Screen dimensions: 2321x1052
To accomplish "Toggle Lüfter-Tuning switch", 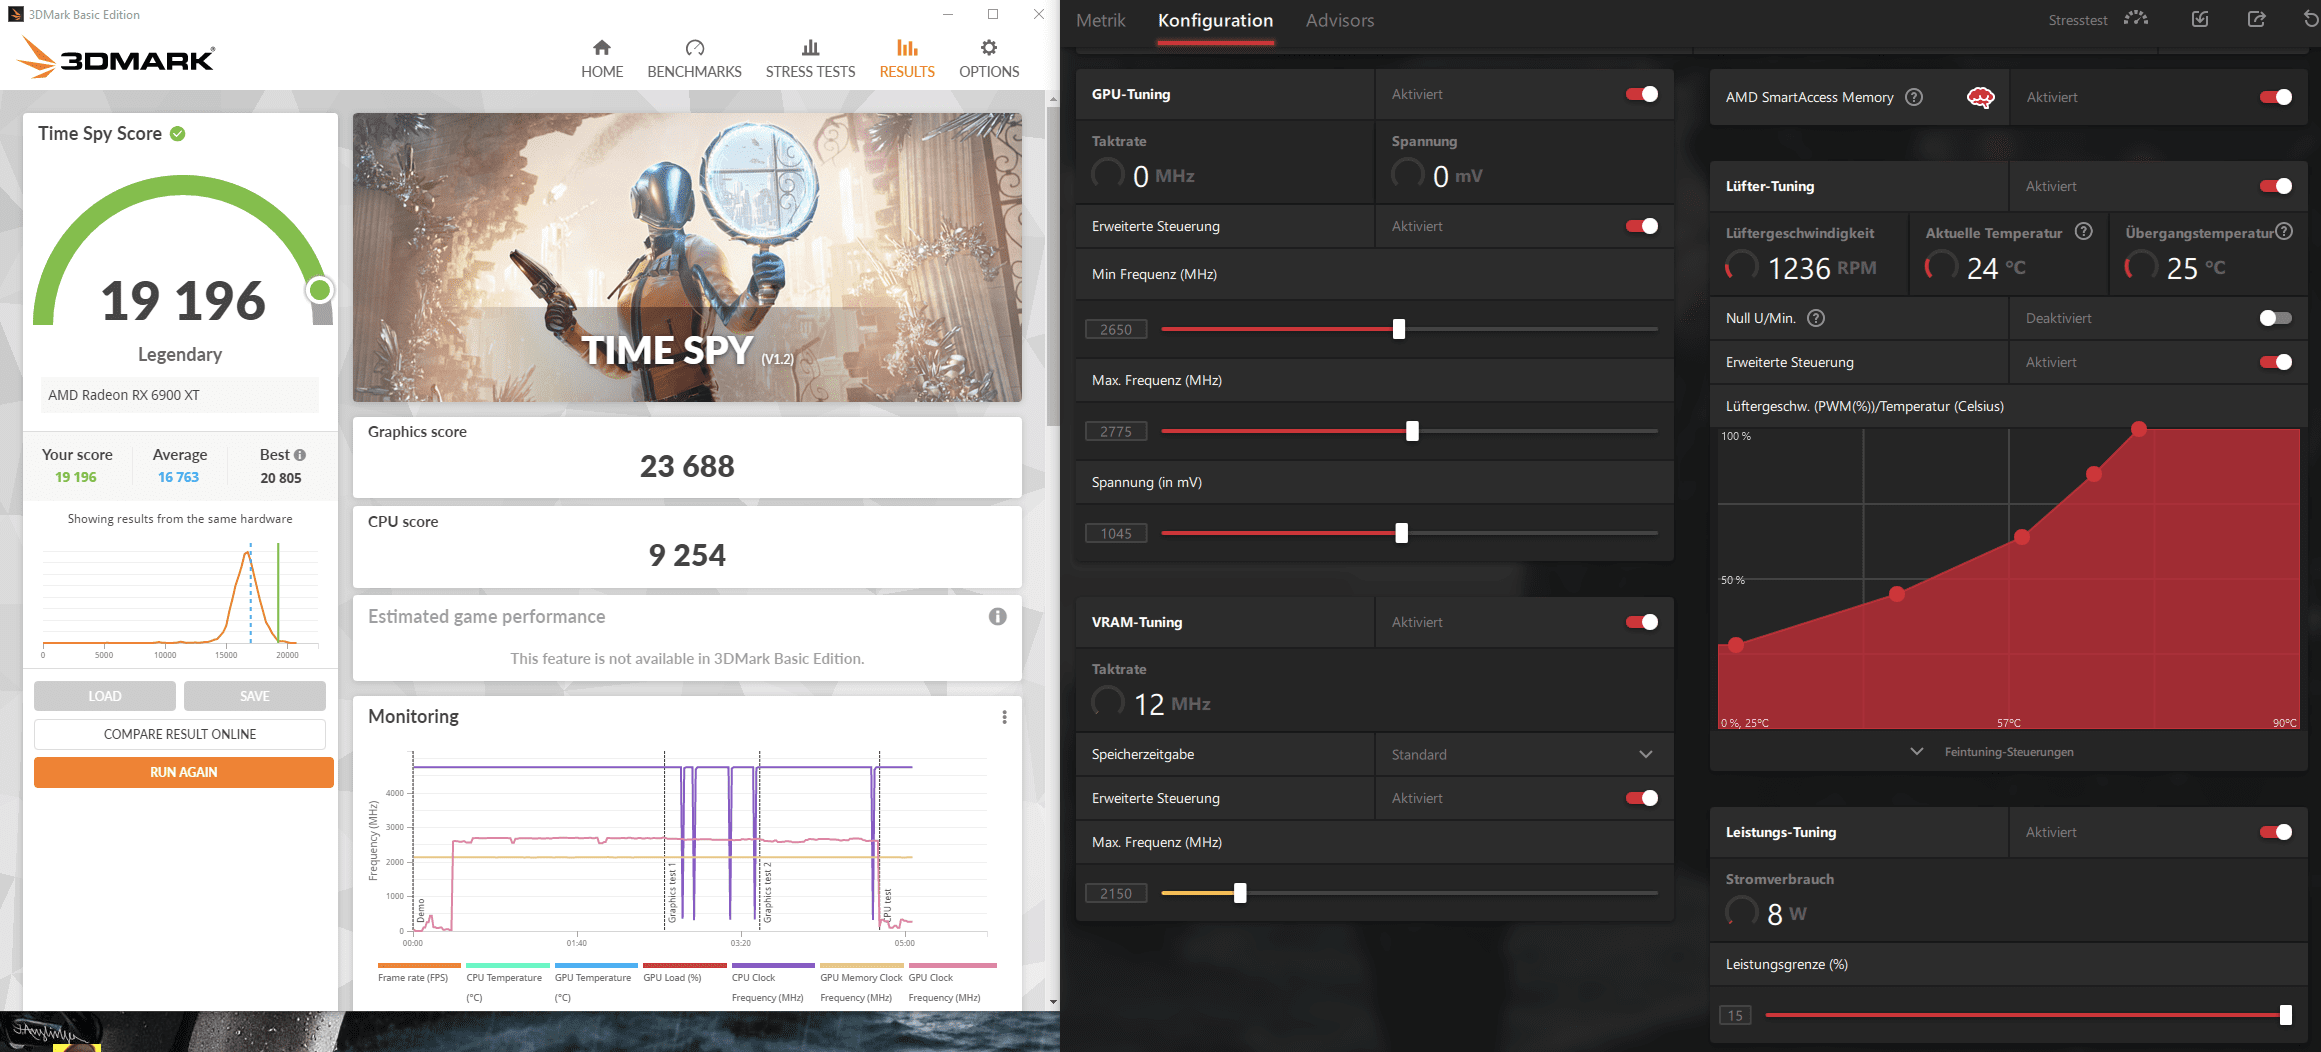I will [2276, 186].
